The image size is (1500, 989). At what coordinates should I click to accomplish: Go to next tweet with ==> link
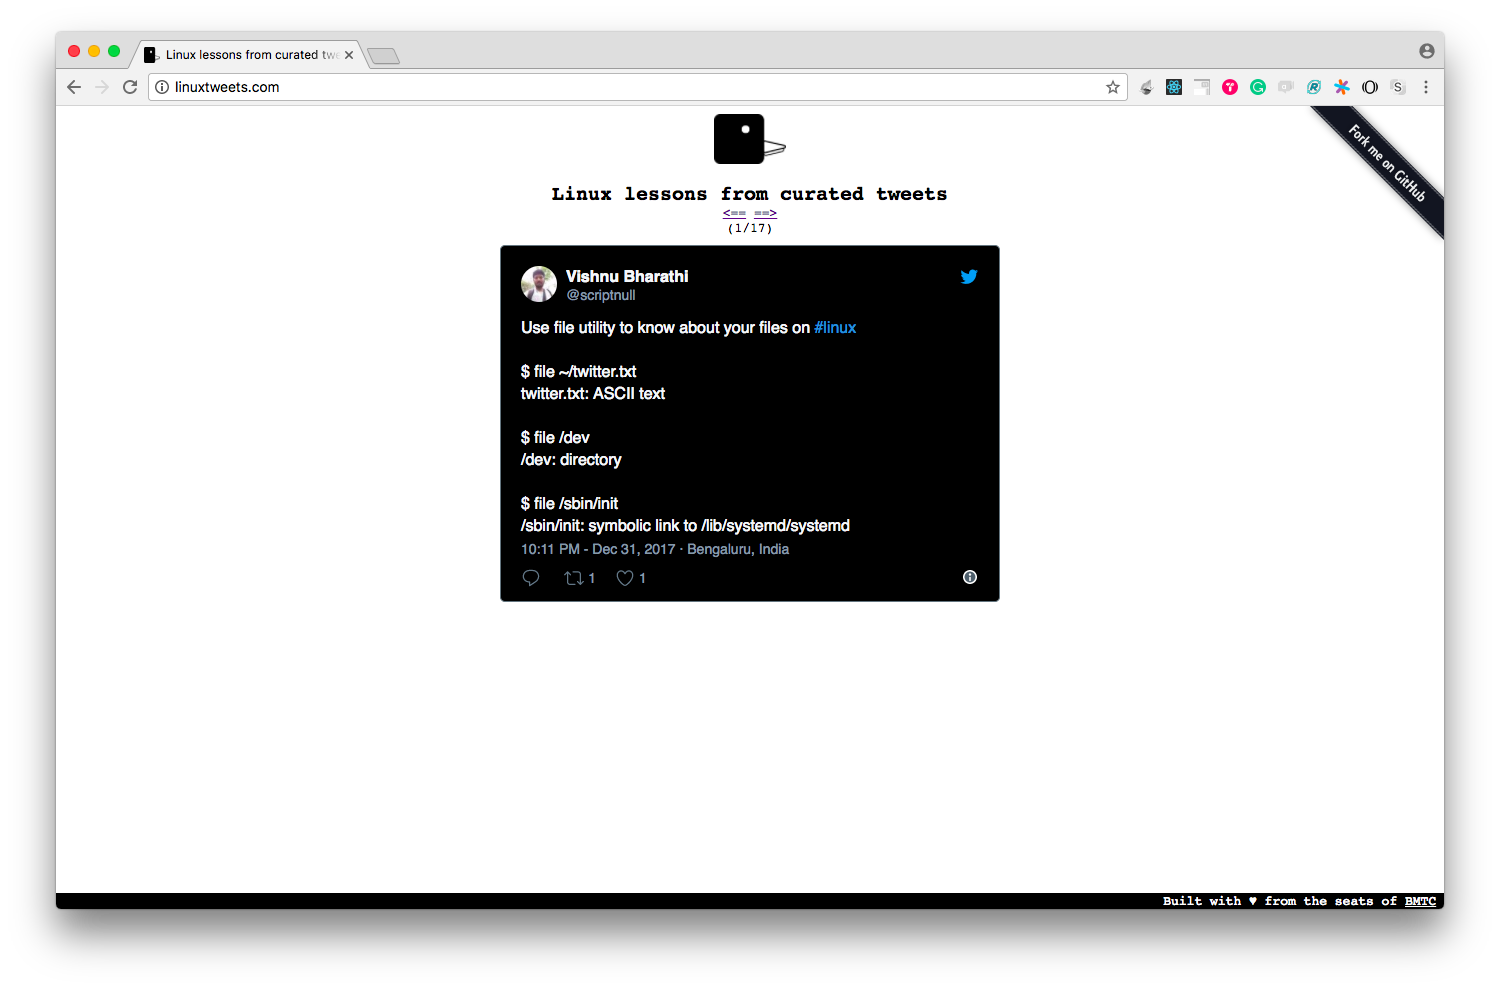(x=765, y=213)
